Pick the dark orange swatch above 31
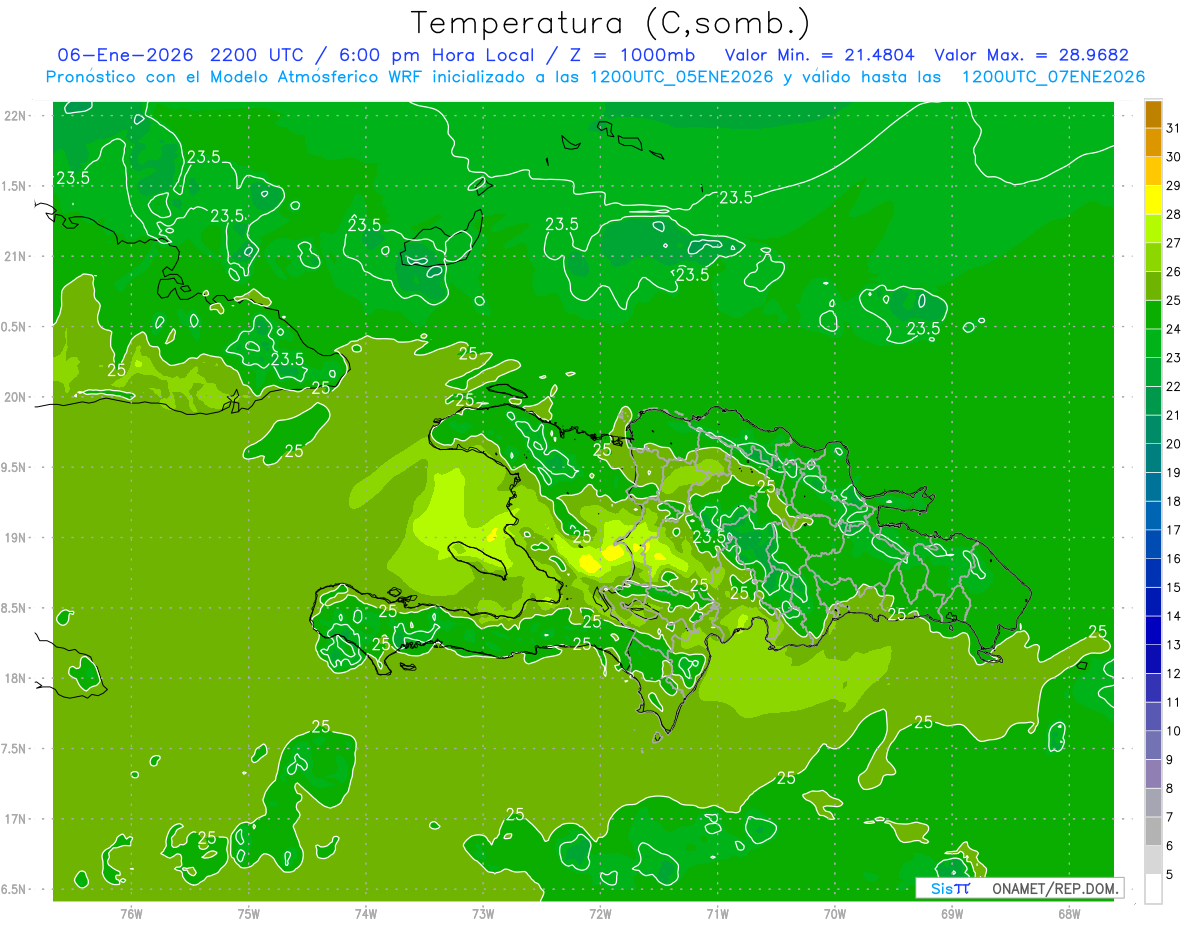 click(x=1153, y=114)
